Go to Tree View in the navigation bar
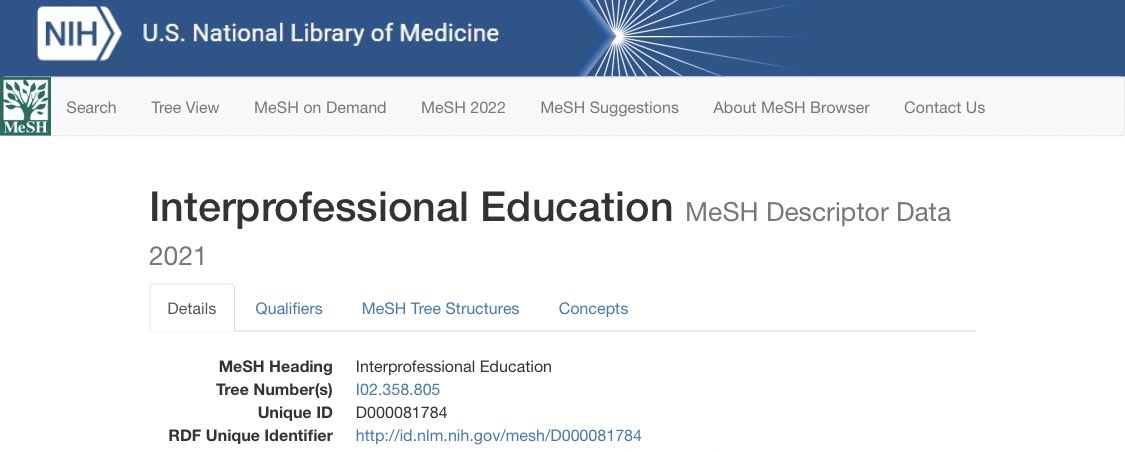 pyautogui.click(x=185, y=108)
